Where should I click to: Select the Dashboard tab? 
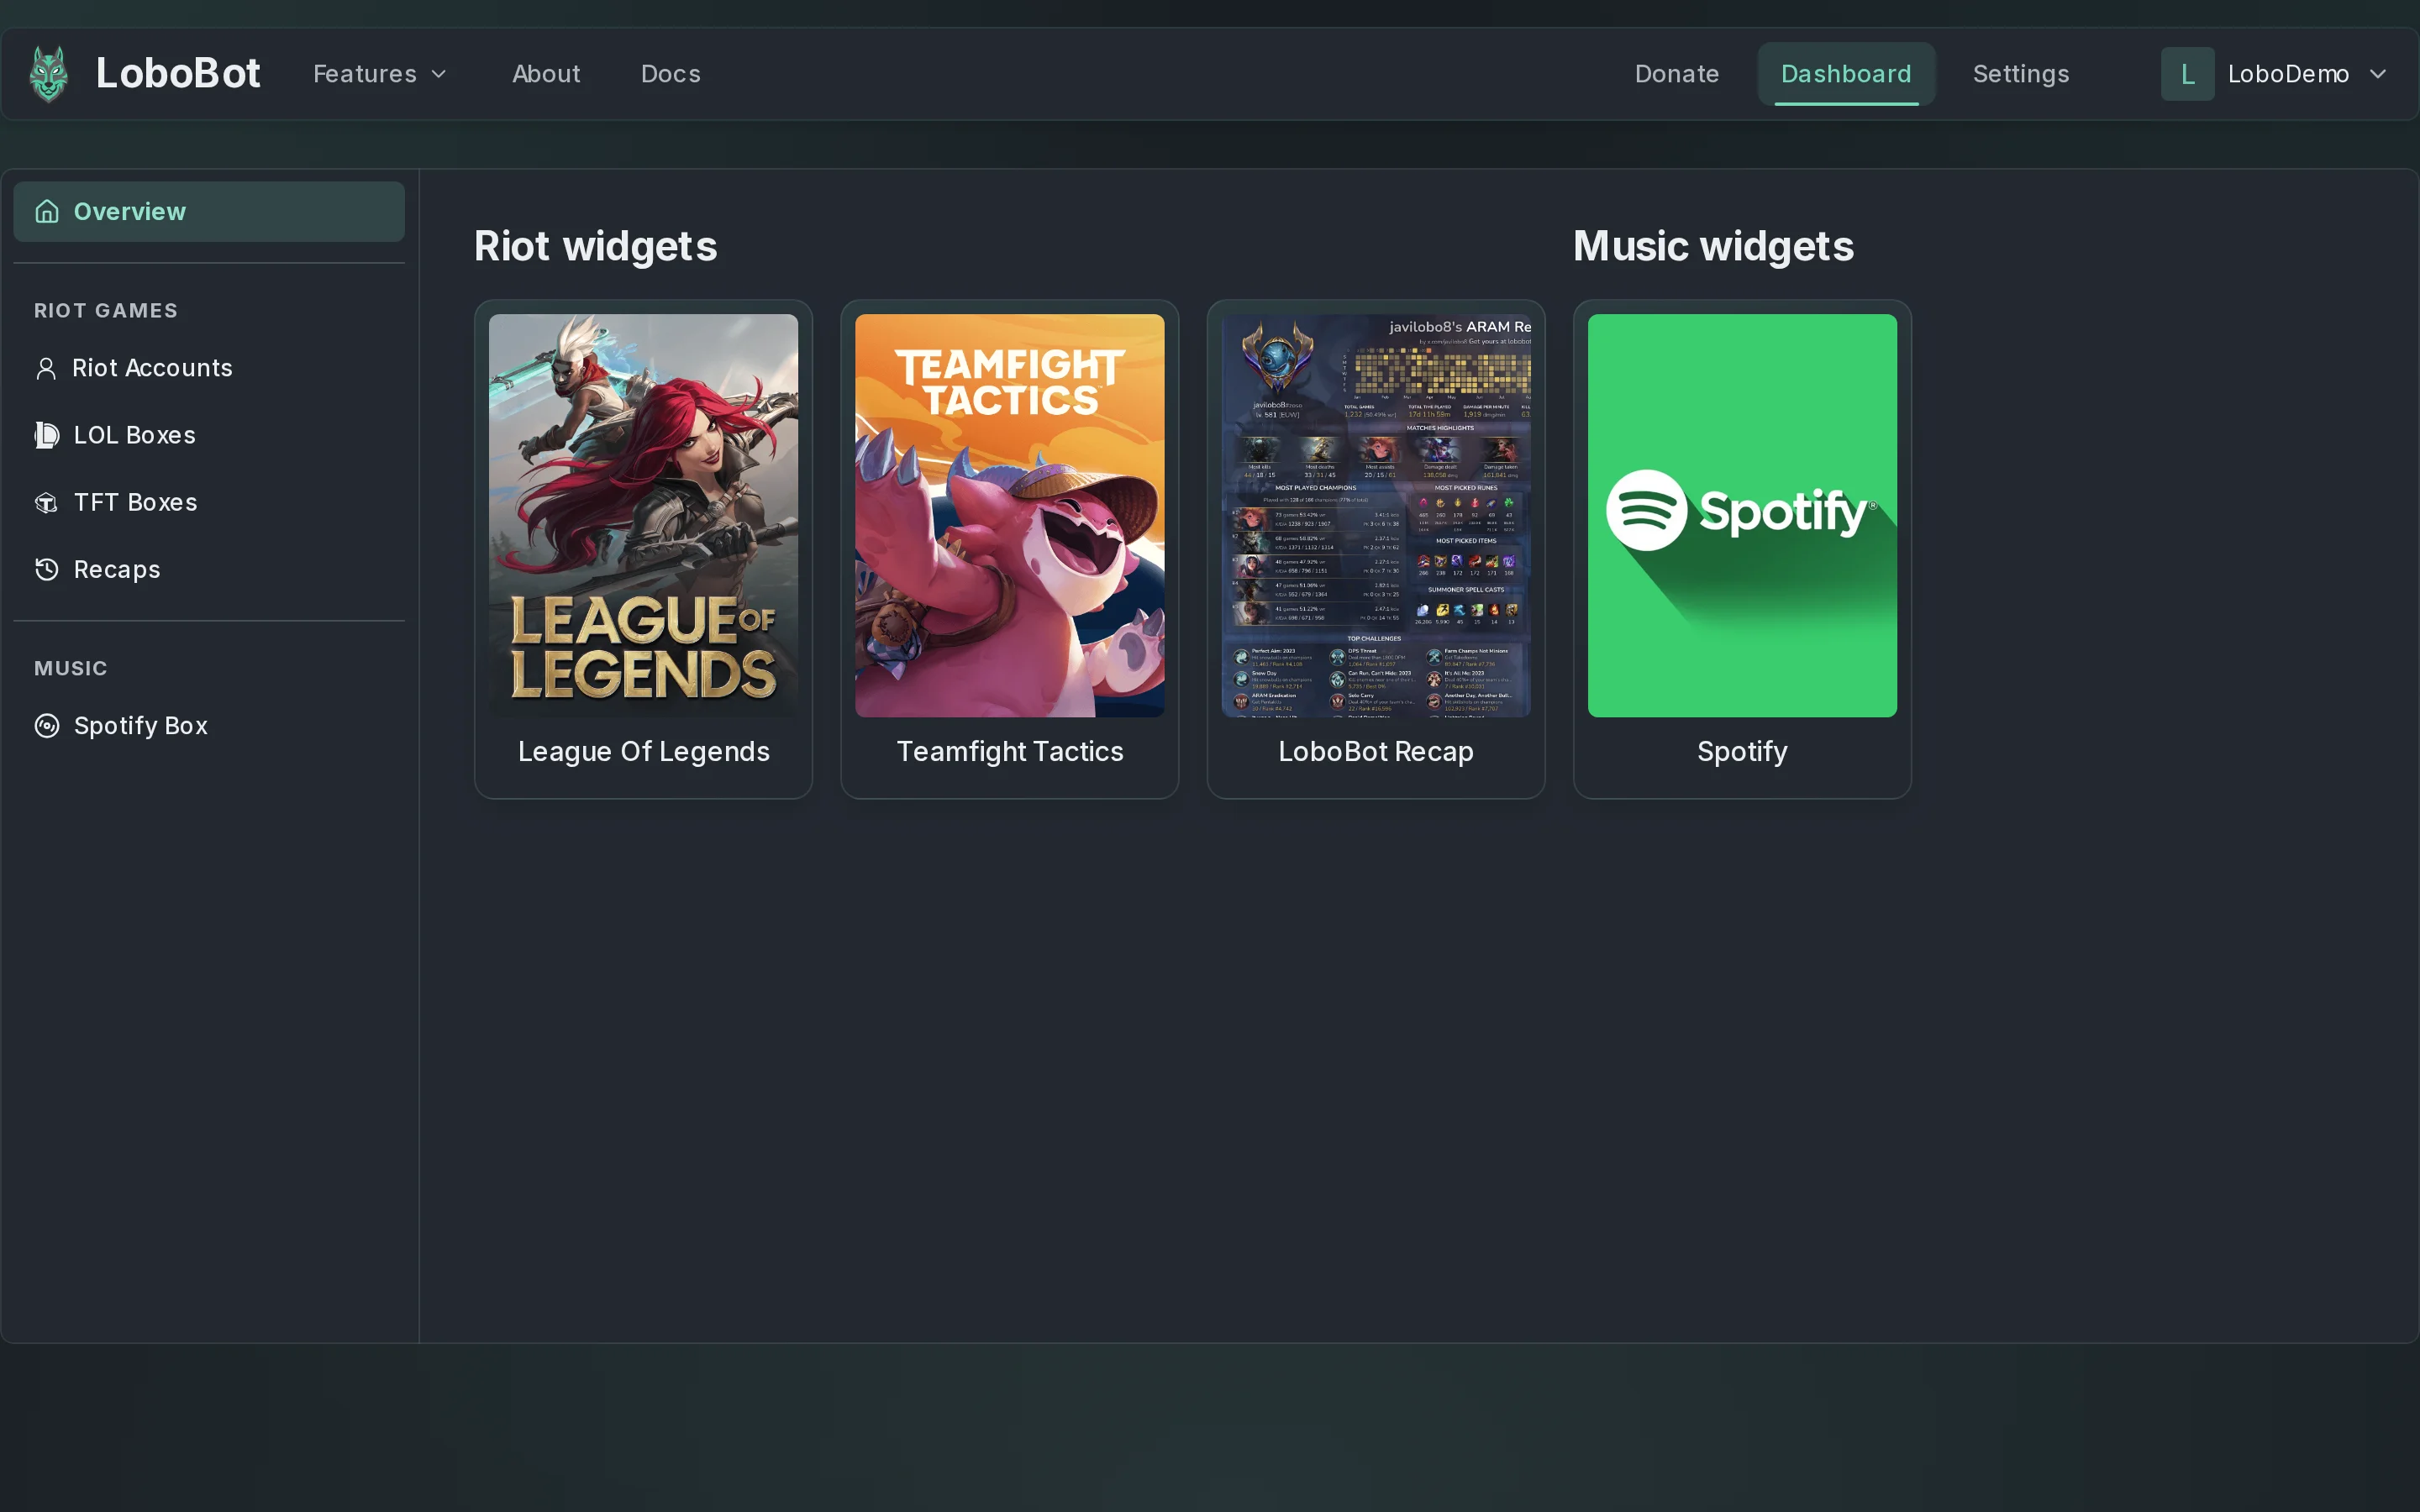(1846, 74)
